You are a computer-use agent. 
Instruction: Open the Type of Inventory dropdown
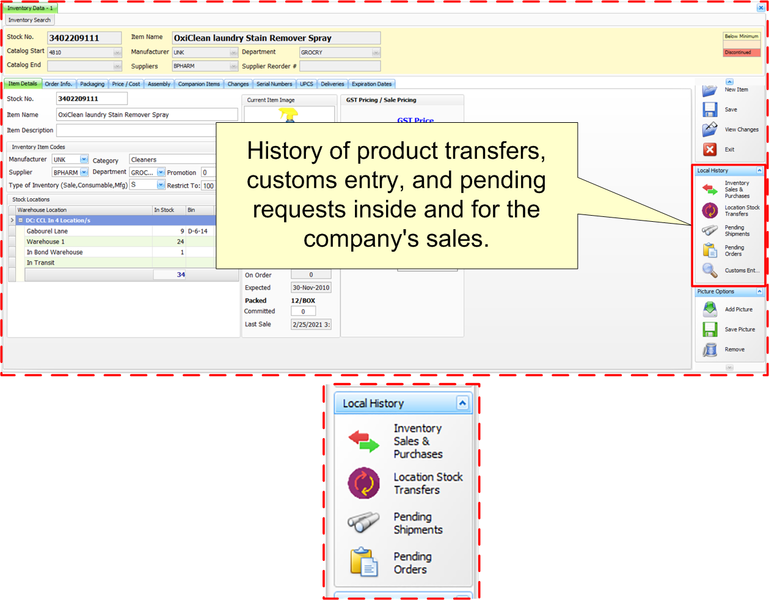click(x=160, y=185)
